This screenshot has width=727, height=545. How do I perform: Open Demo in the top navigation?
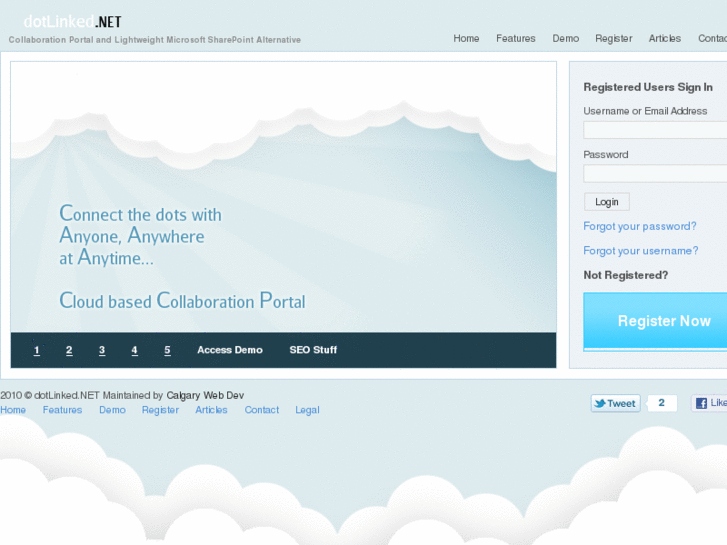click(565, 38)
